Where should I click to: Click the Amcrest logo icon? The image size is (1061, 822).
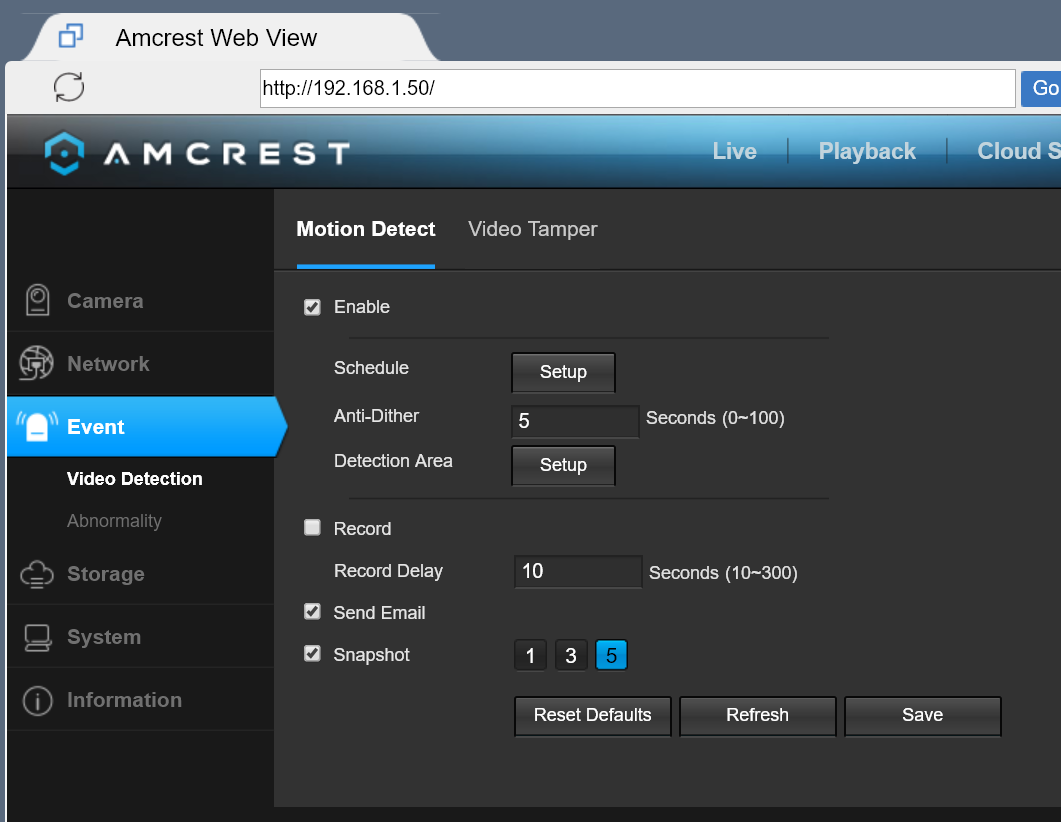pyautogui.click(x=64, y=153)
